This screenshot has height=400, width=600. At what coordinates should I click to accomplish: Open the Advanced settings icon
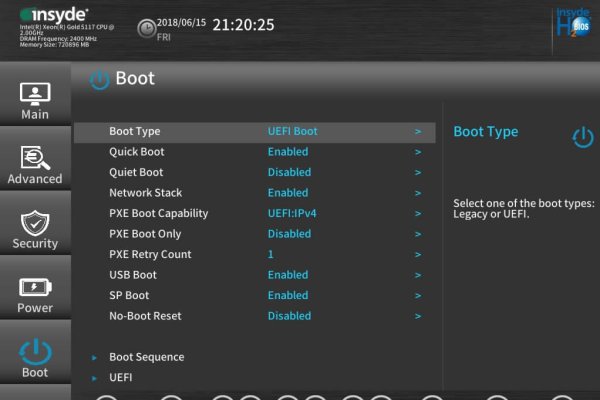35,158
